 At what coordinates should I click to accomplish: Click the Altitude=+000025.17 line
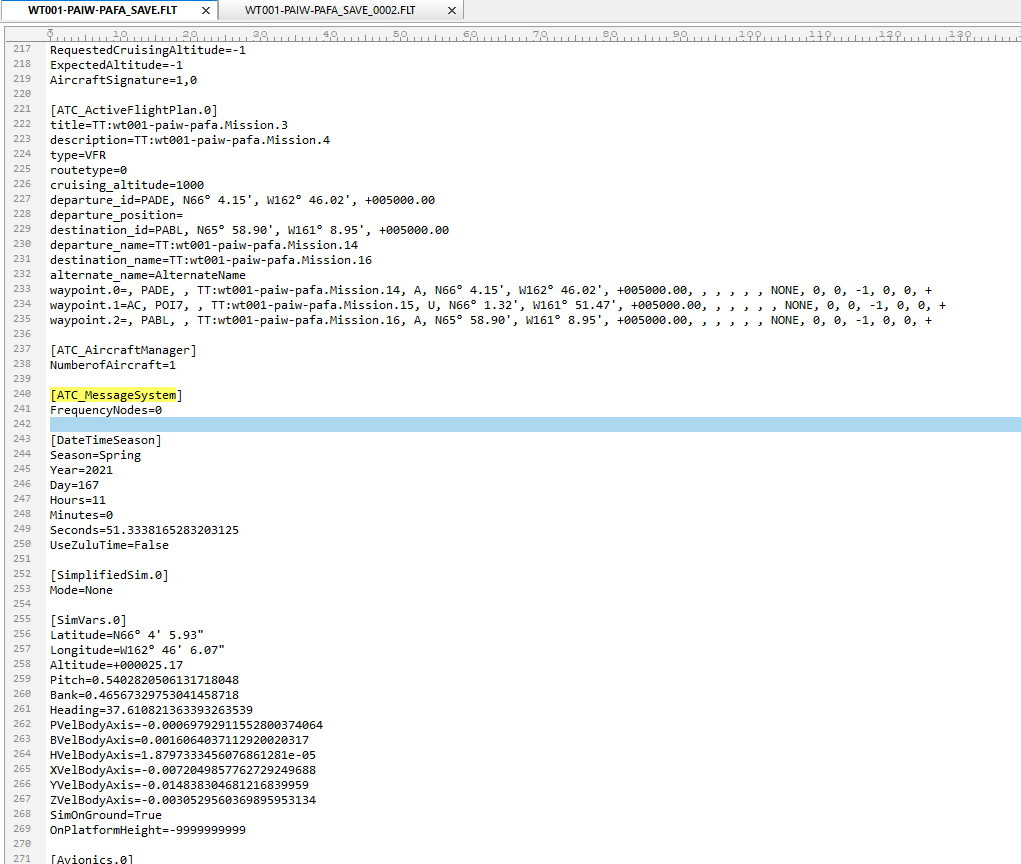[x=116, y=665]
